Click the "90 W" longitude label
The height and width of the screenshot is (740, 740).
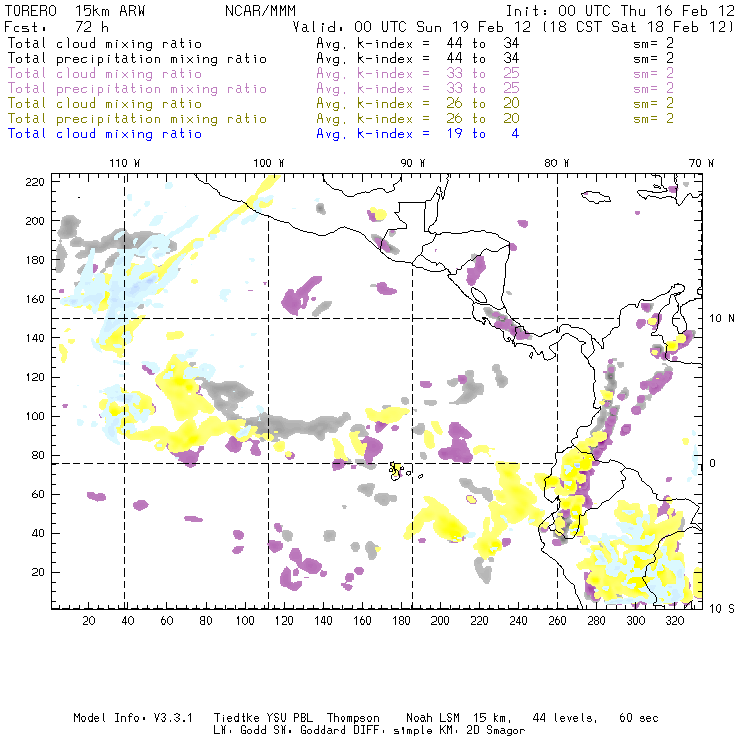(x=413, y=162)
